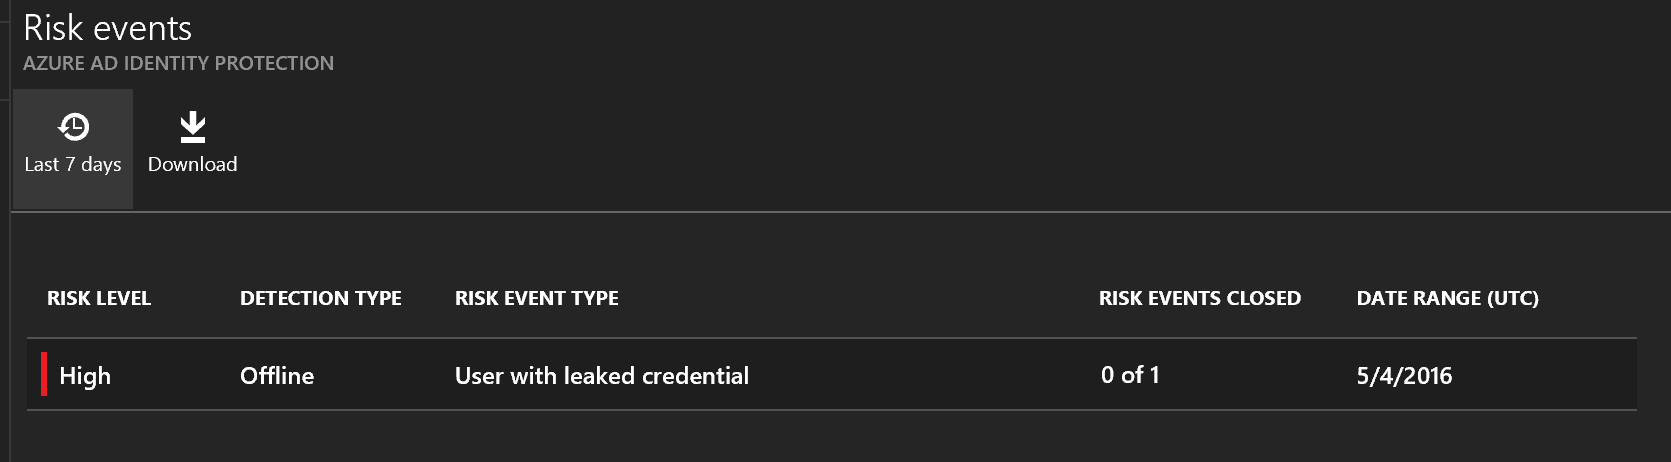The height and width of the screenshot is (462, 1671).
Task: Sort by the DATE RANGE (UTC) header
Action: coord(1447,298)
